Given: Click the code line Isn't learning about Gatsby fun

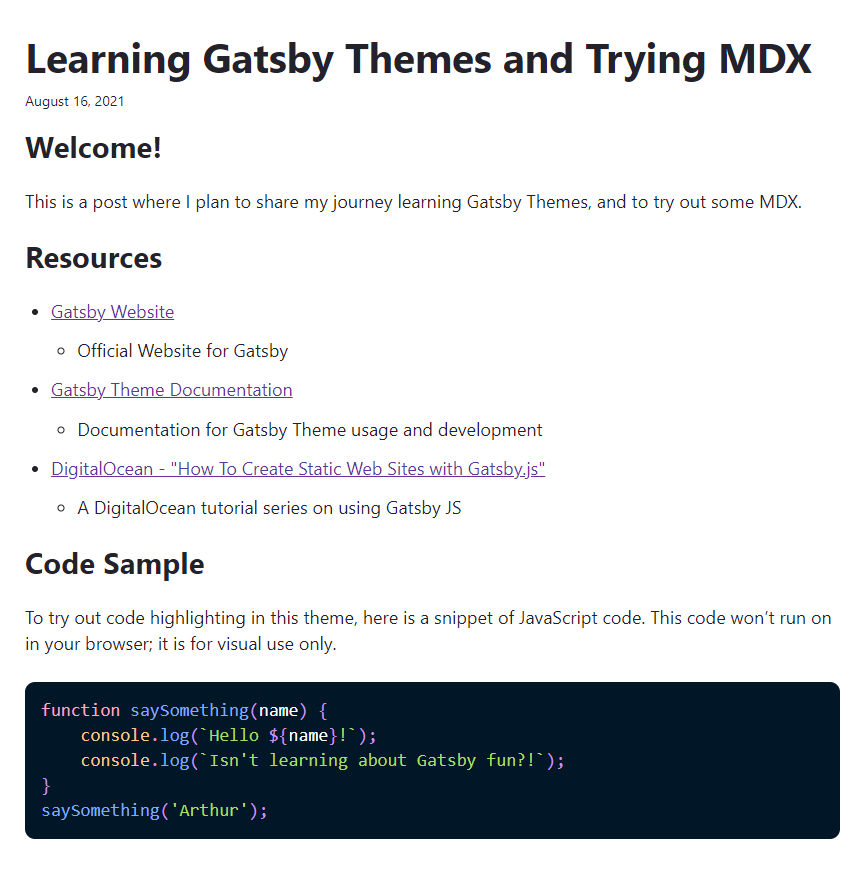Looking at the screenshot, I should click(323, 761).
